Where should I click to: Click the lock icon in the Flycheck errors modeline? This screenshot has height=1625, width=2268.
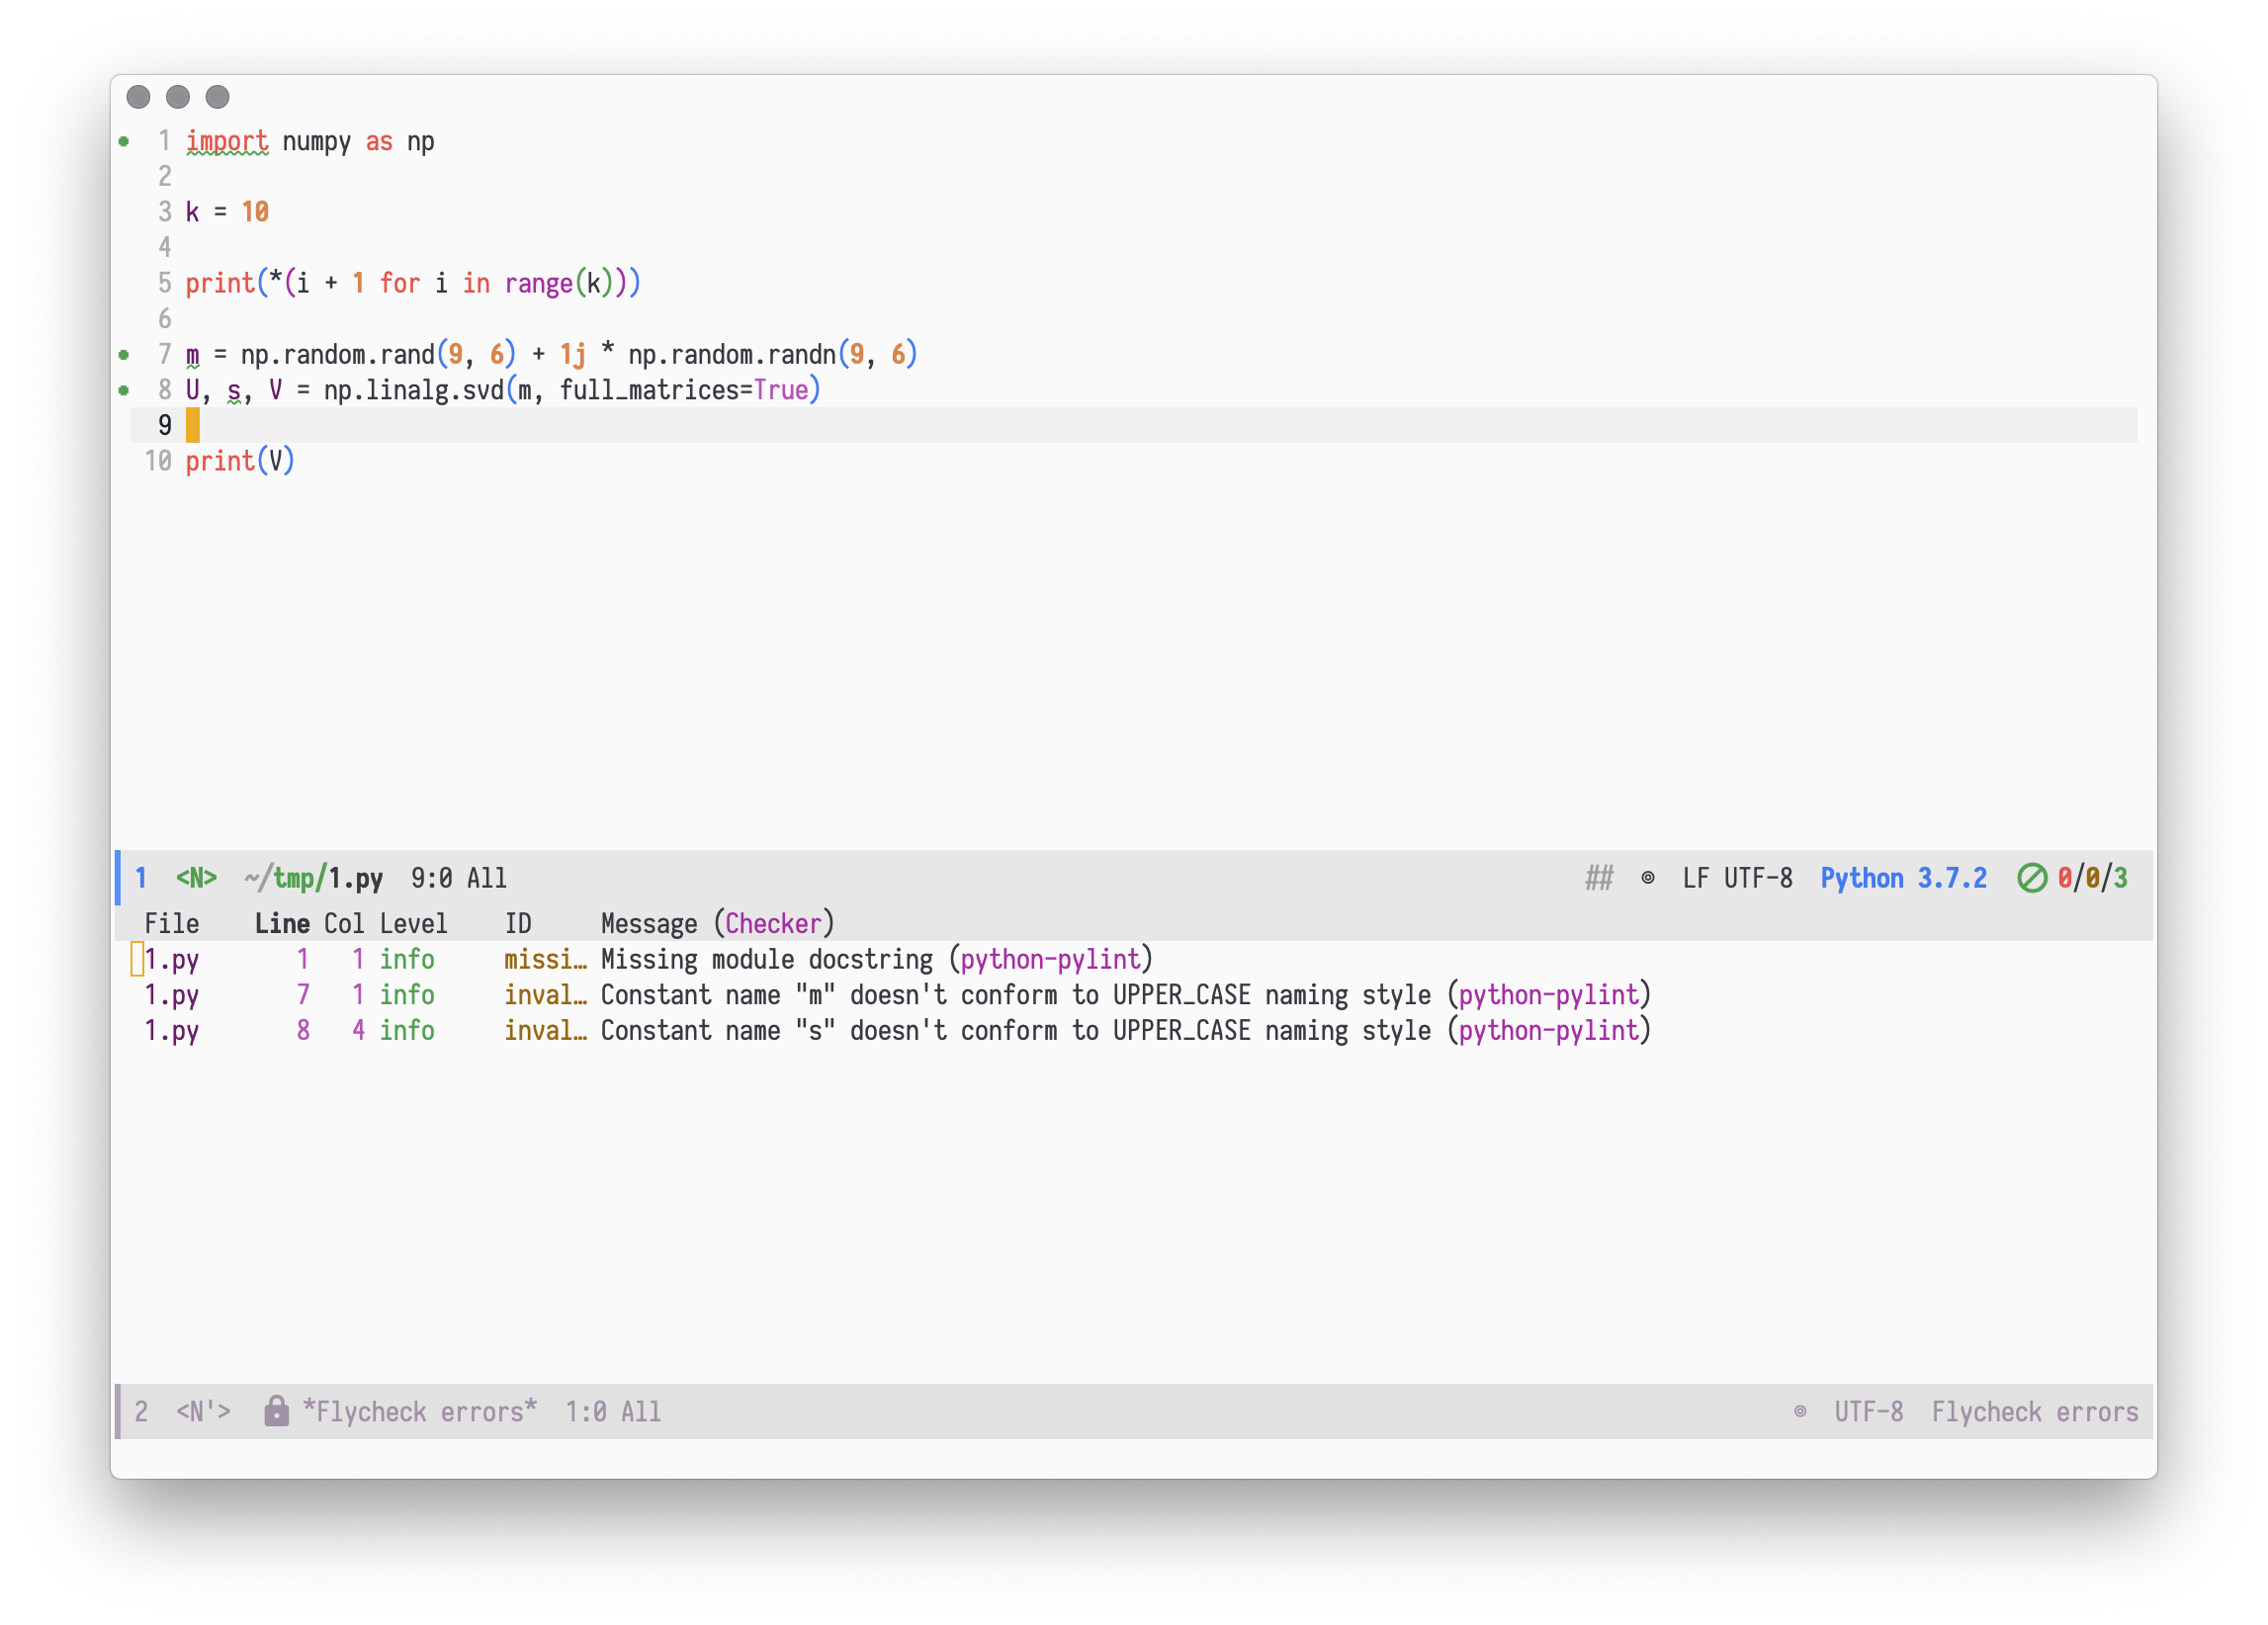pyautogui.click(x=277, y=1411)
